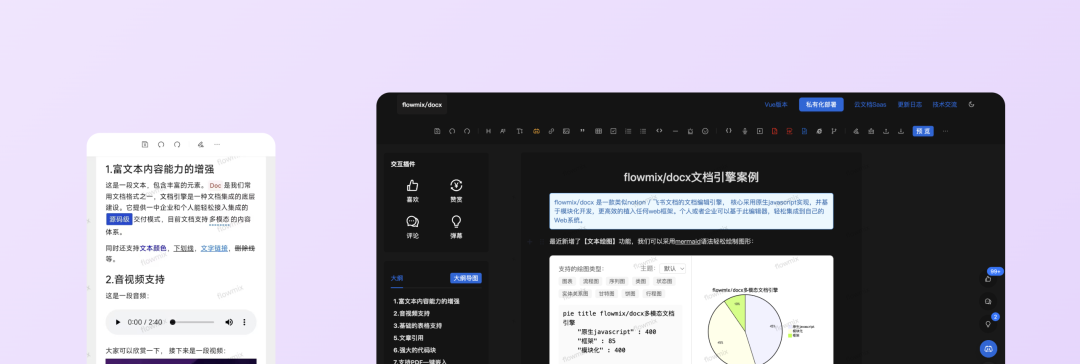Image resolution: width=1080 pixels, height=364 pixels.
Task: Insert audio with the microphone icon
Action: pyautogui.click(x=745, y=131)
